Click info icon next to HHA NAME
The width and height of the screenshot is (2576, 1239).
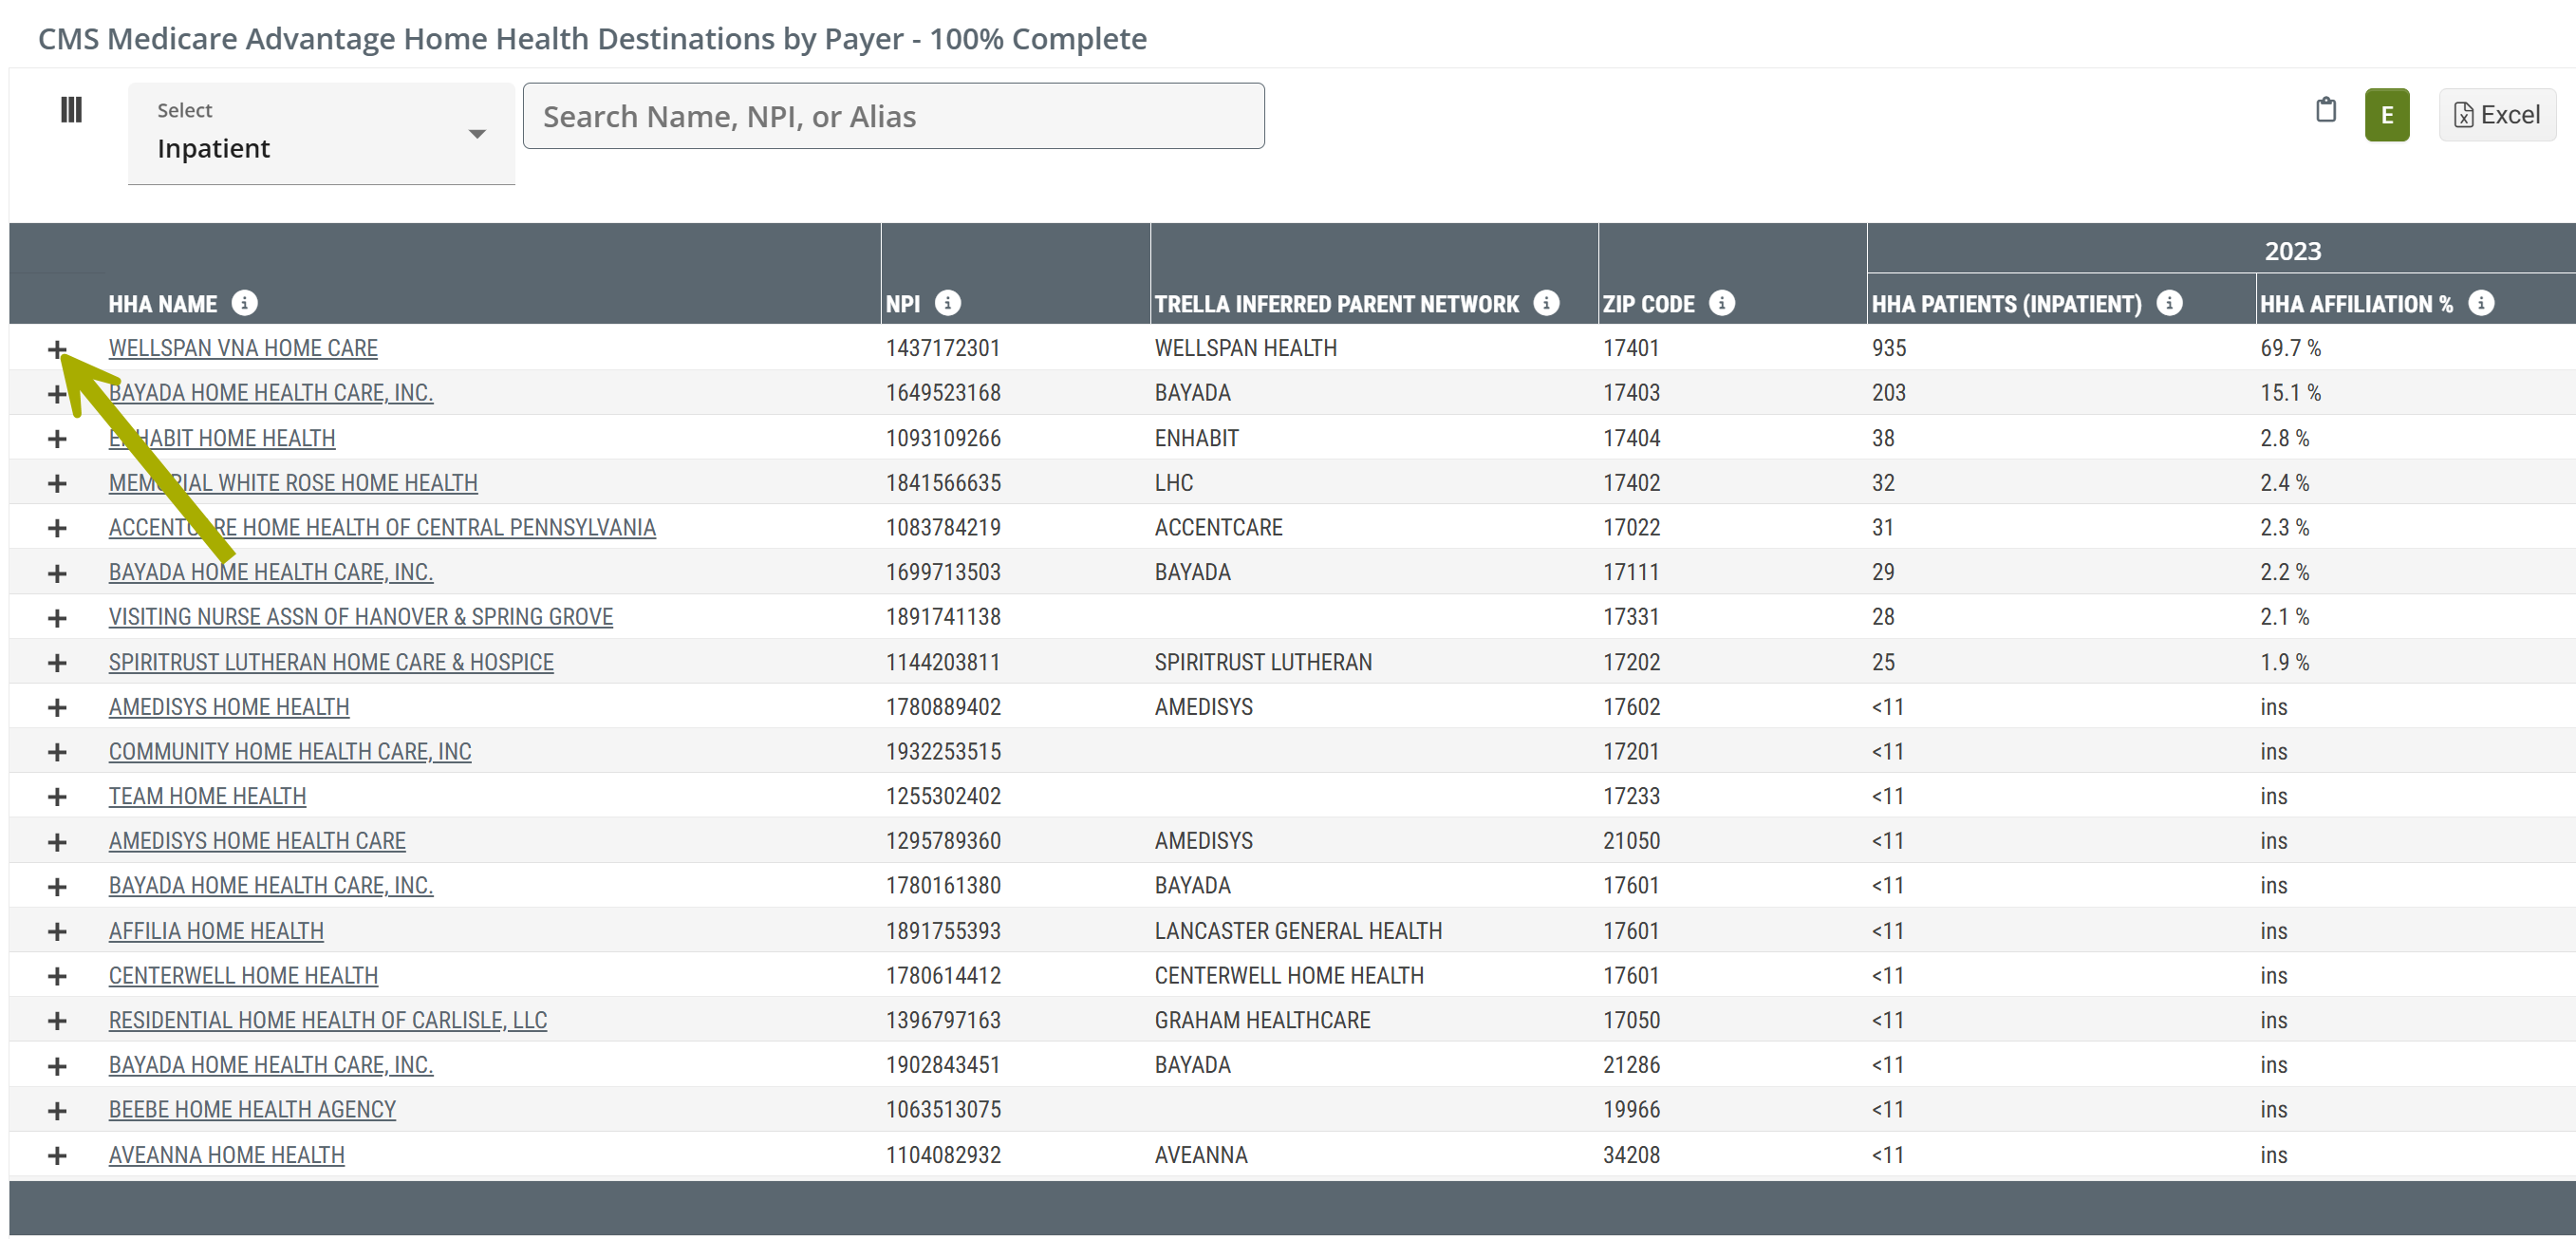(244, 303)
